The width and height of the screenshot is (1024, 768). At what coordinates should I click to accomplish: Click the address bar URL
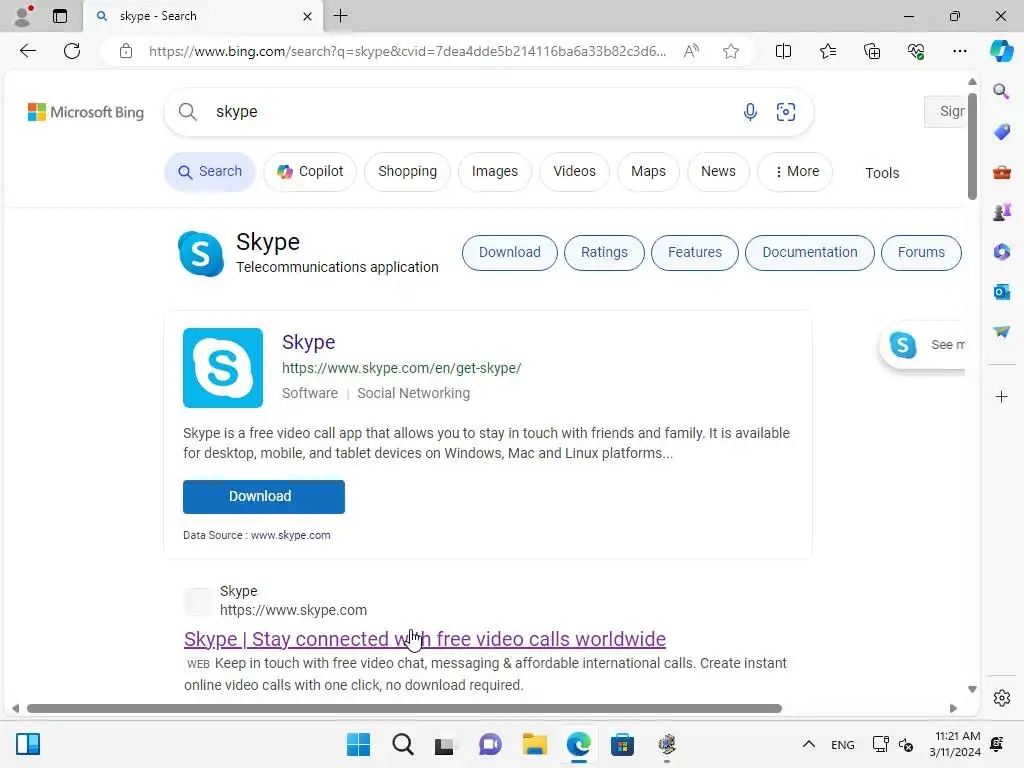[x=407, y=51]
